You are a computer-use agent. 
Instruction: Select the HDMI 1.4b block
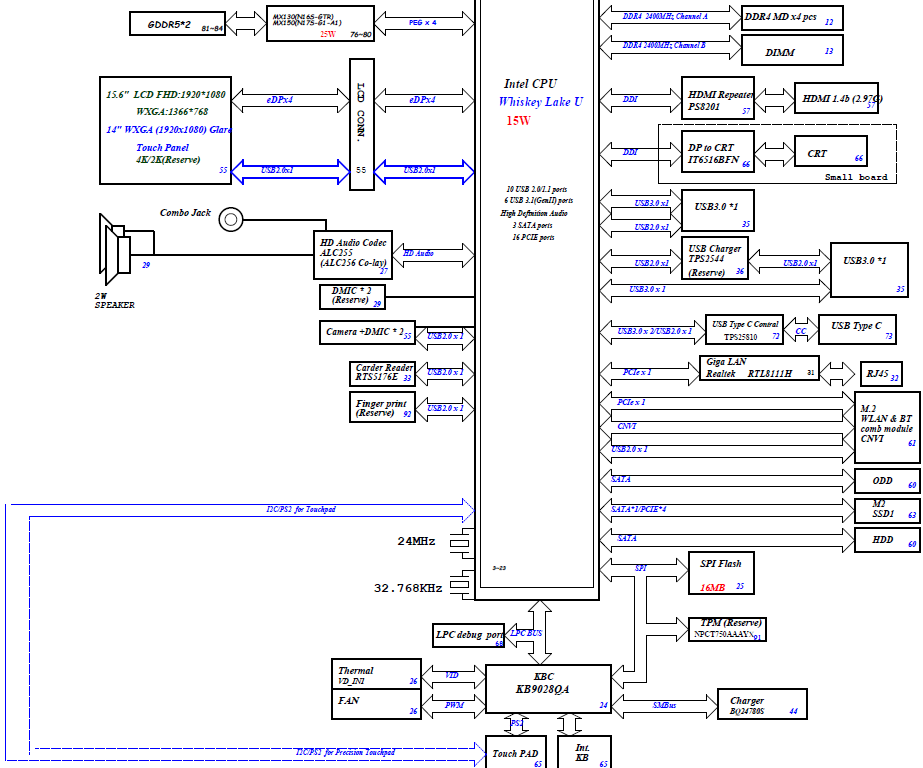coord(836,98)
